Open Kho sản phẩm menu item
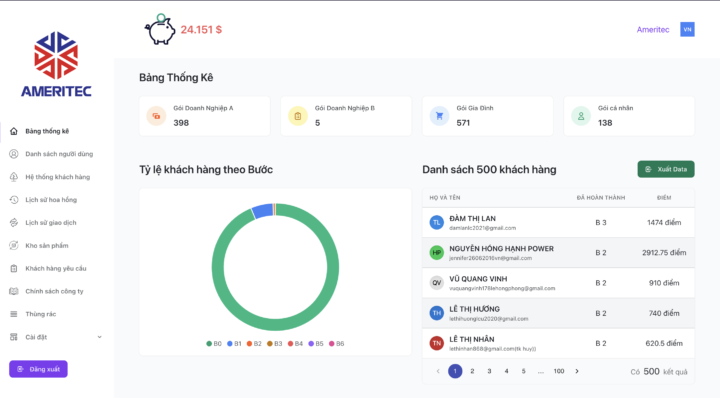Viewport: 720px width, 398px height. tap(46, 246)
